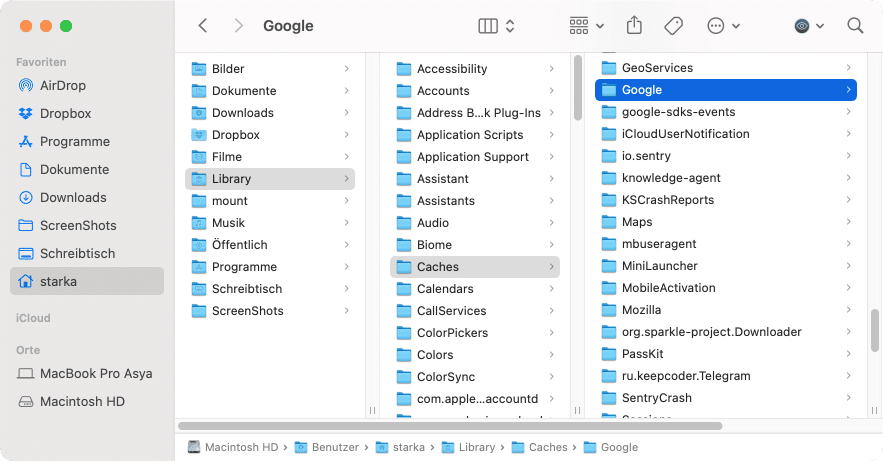Expand the selected Google folder chevron
Image resolution: width=883 pixels, height=461 pixels.
[x=848, y=90]
